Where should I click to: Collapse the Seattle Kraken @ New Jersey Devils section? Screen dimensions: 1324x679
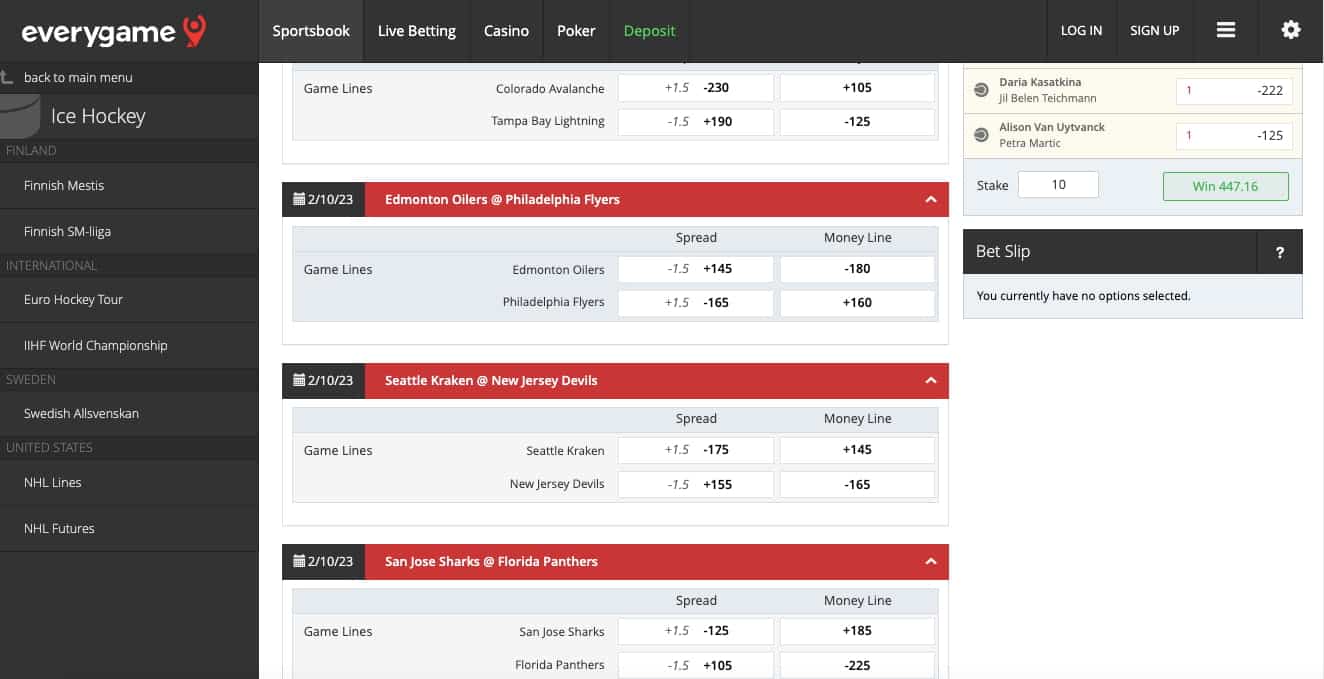pos(931,380)
